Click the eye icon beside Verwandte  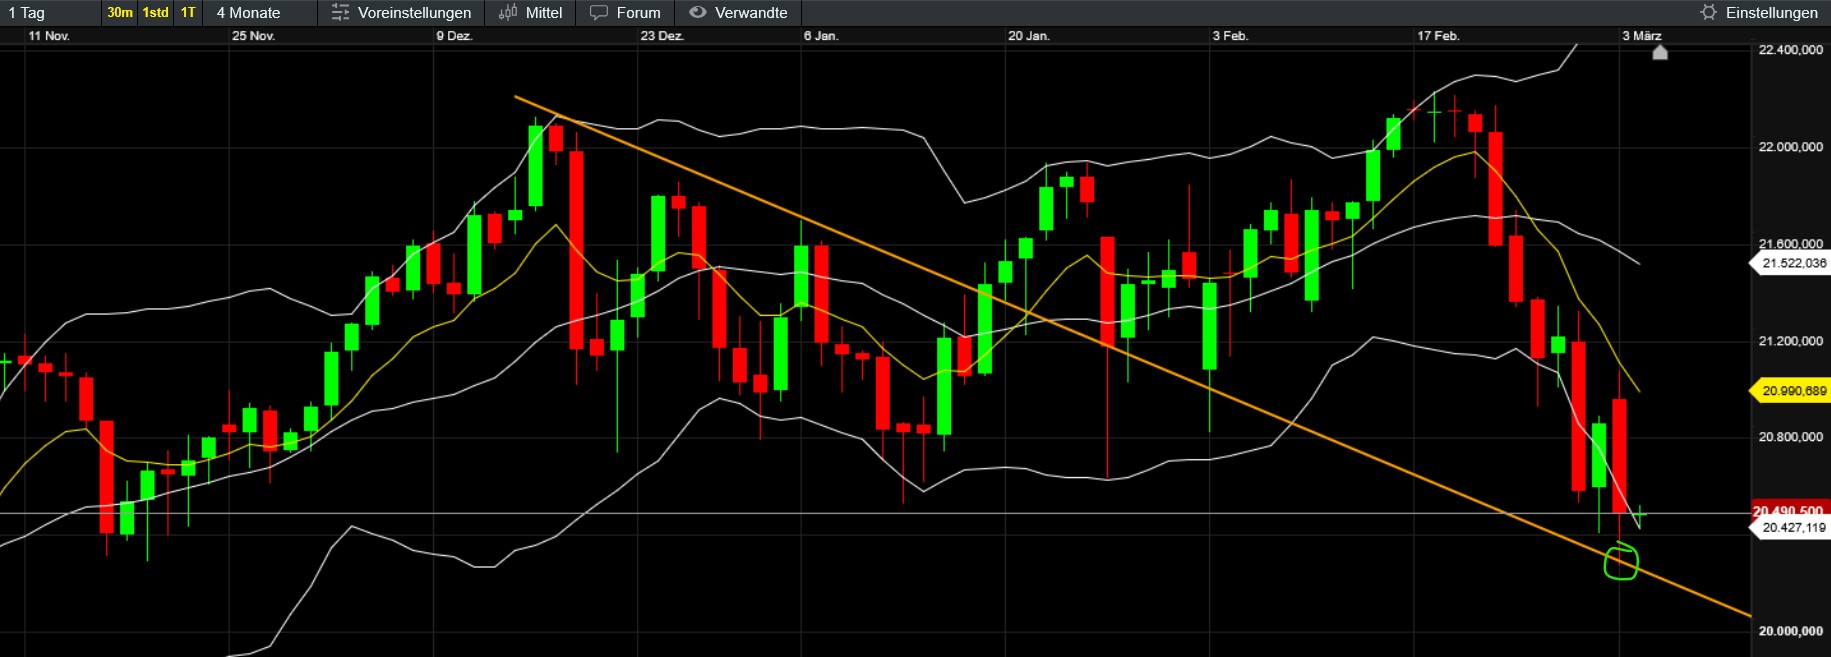pyautogui.click(x=698, y=13)
